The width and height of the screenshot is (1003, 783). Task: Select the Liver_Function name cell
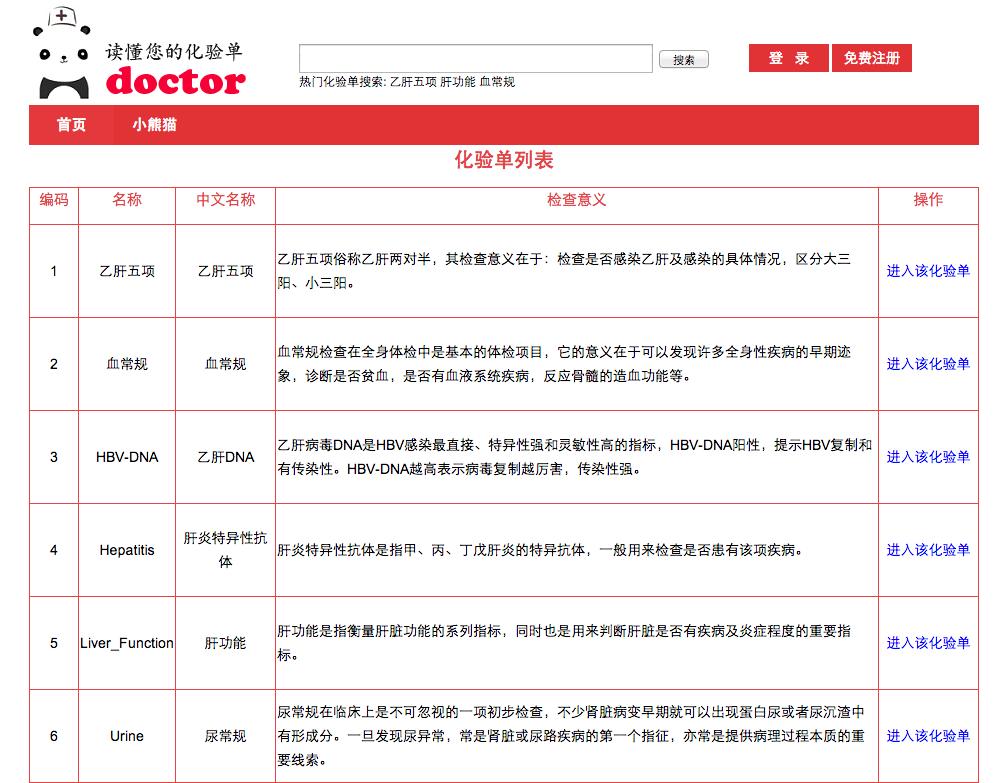pos(127,643)
